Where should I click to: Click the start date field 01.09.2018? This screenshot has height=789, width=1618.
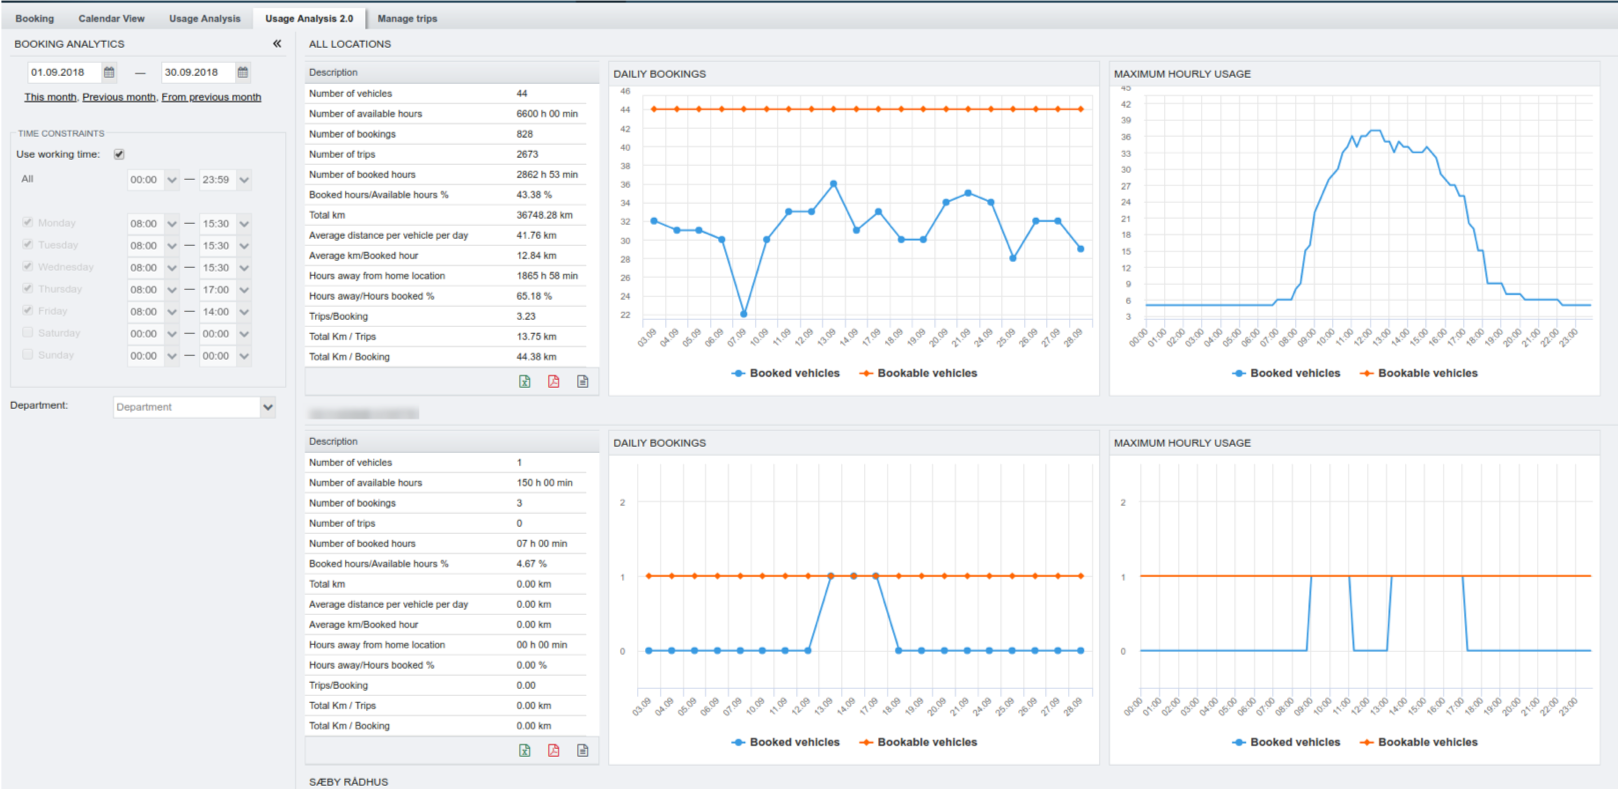pos(64,72)
